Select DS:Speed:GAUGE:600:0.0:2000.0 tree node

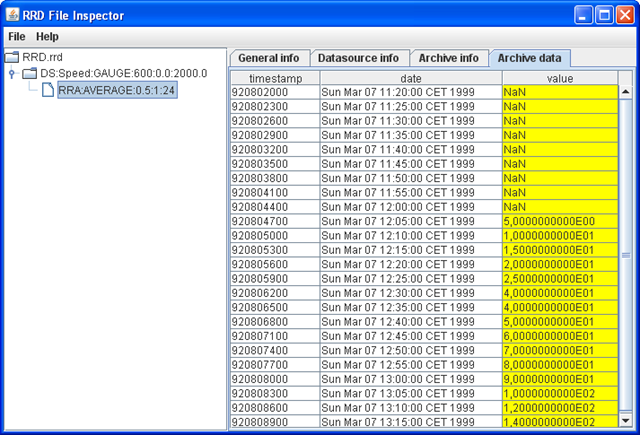coord(124,73)
